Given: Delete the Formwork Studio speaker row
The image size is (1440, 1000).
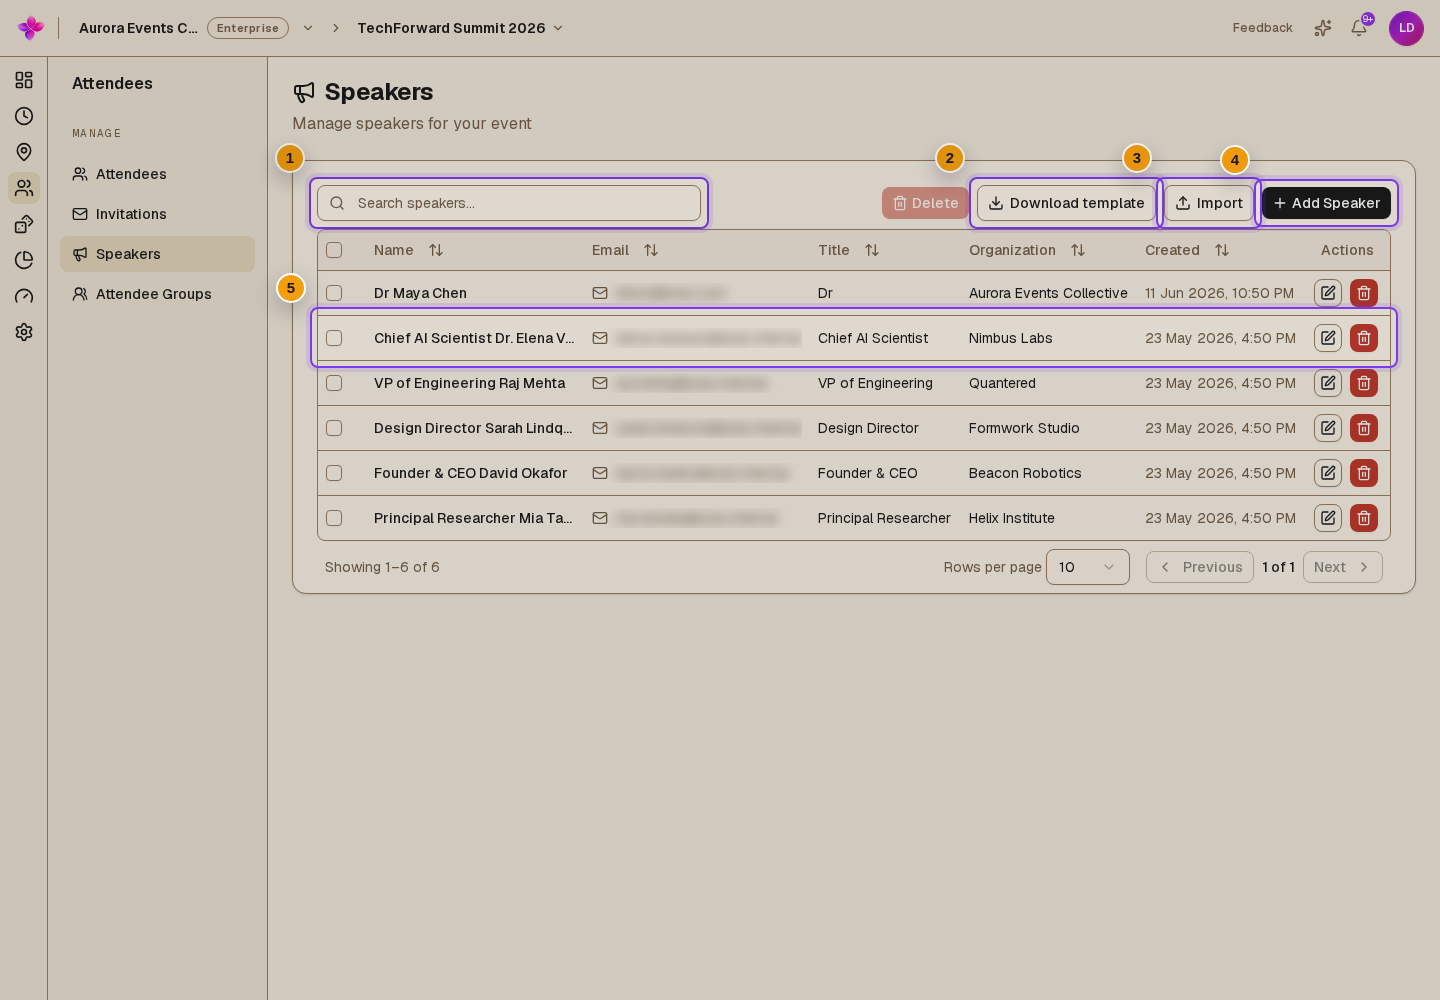Looking at the screenshot, I should (1364, 428).
